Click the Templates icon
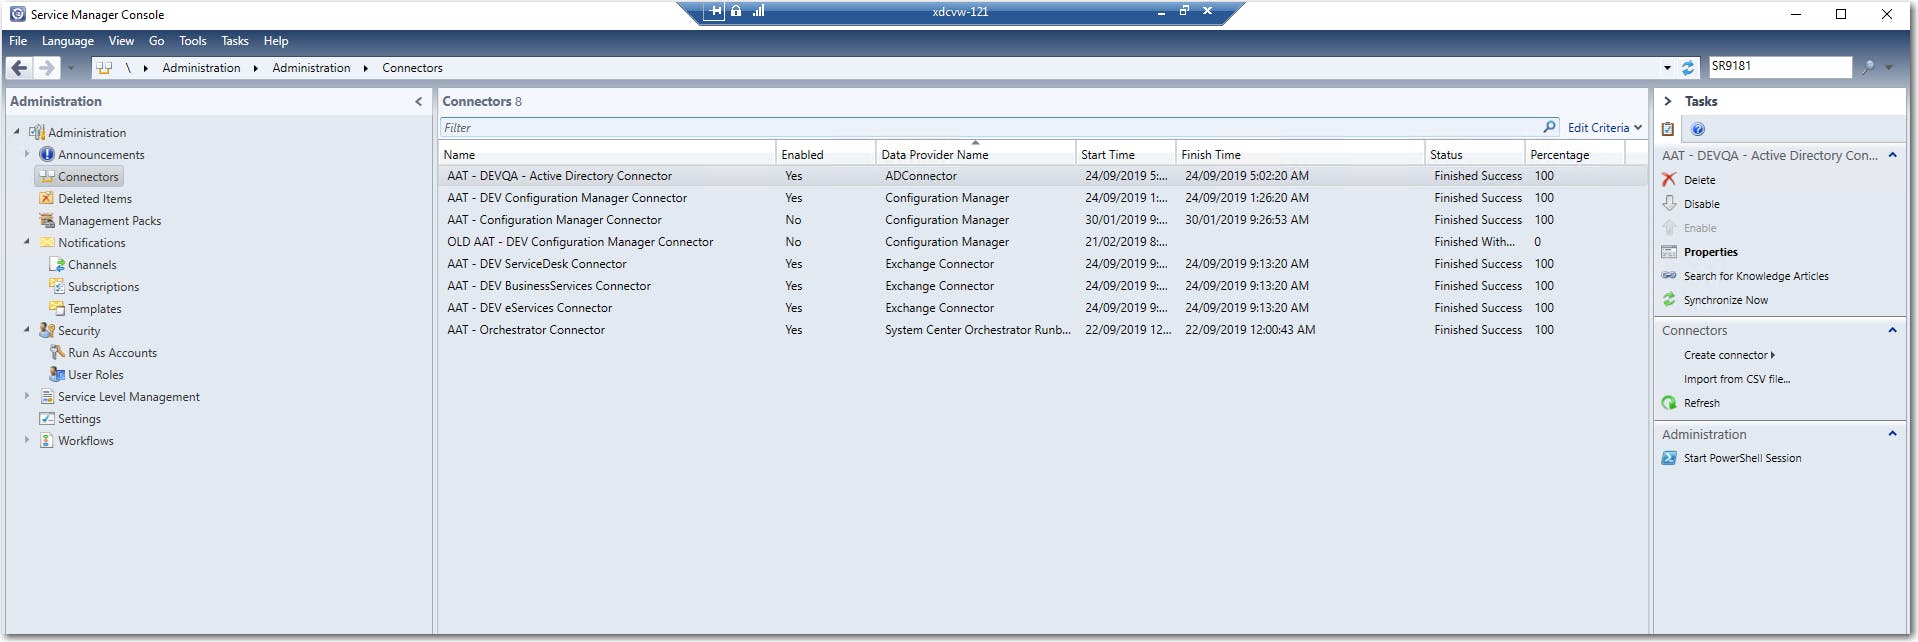The image size is (1918, 642). click(x=57, y=308)
